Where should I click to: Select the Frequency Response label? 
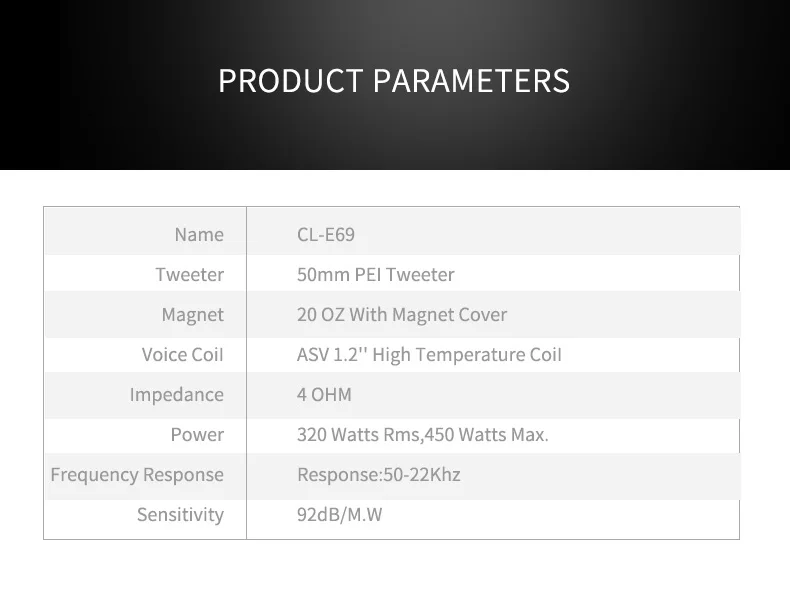point(137,475)
